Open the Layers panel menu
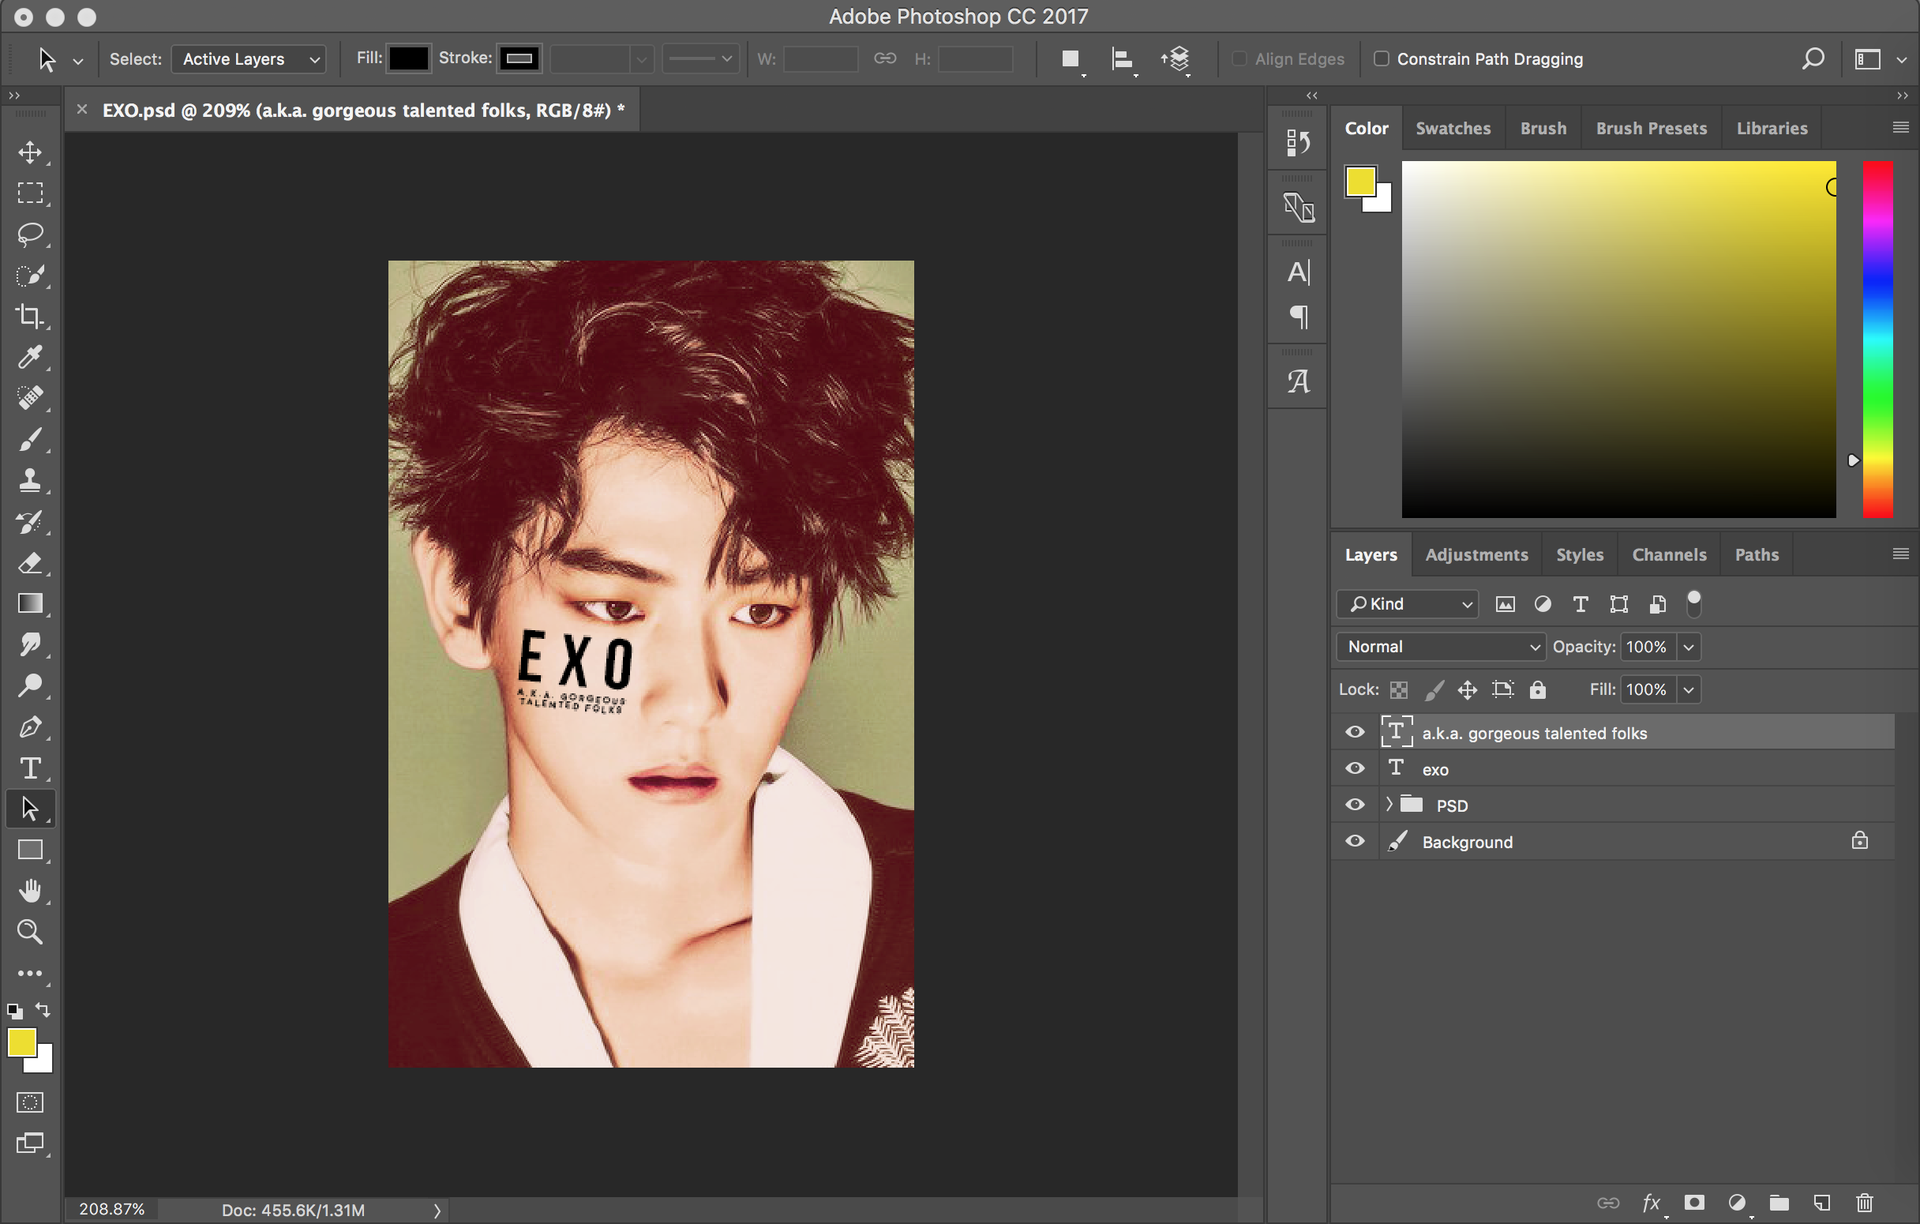Screen dimensions: 1920x1224 coord(1900,554)
